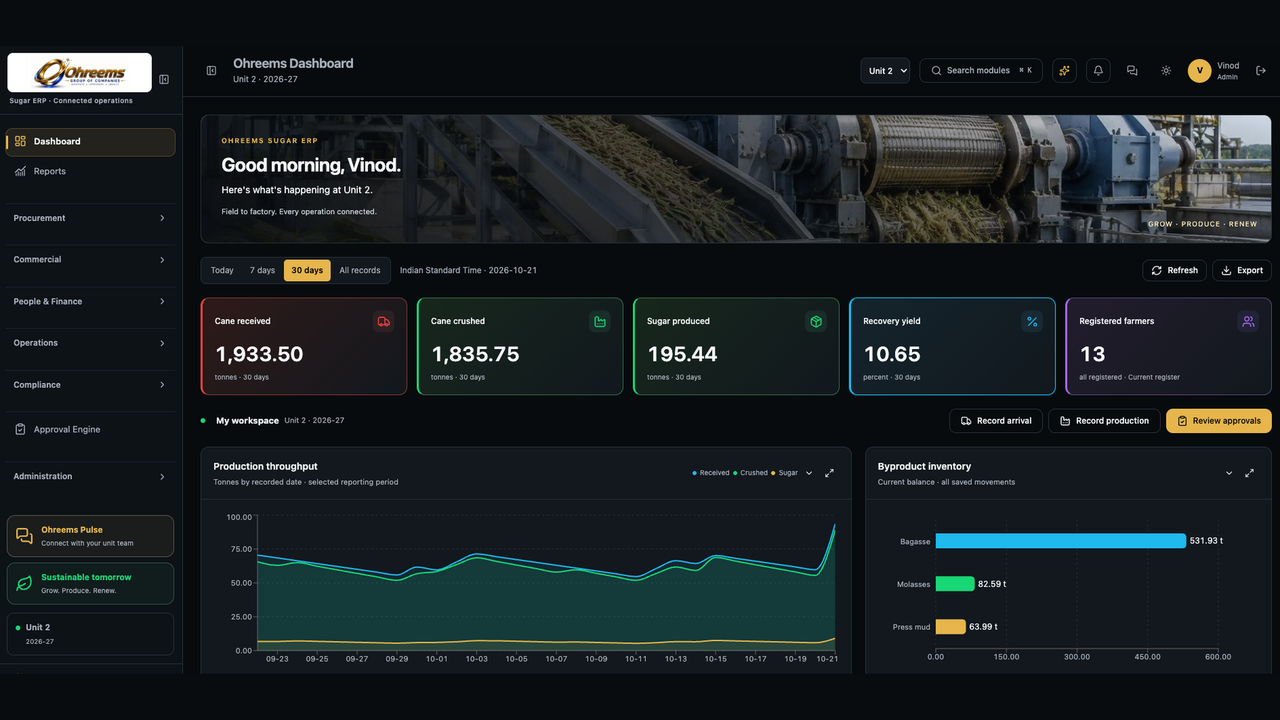Click the green Molasses bar

point(955,584)
